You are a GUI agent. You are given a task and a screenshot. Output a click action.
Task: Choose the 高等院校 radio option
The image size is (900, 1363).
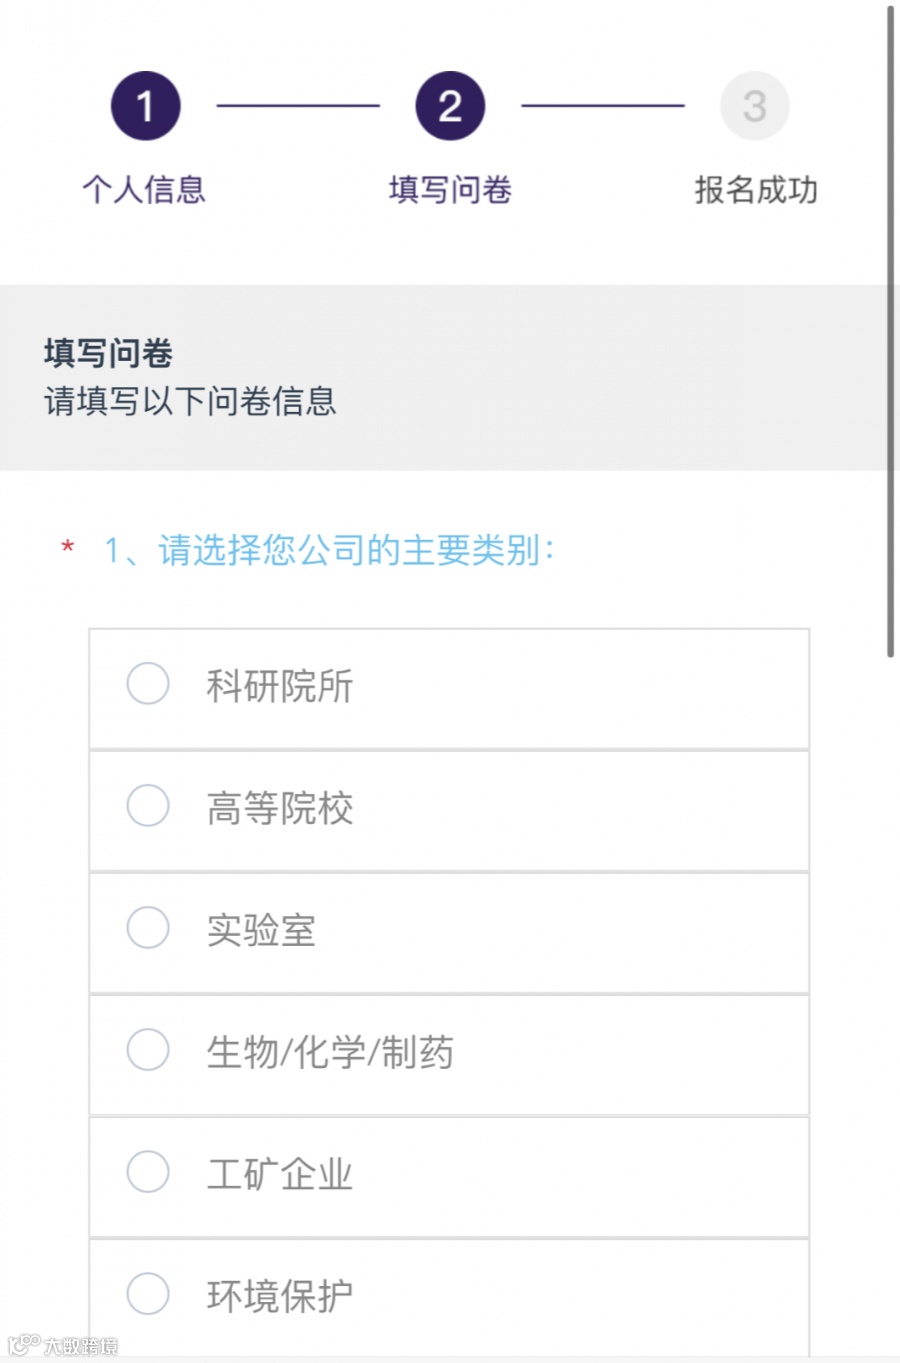click(x=148, y=806)
